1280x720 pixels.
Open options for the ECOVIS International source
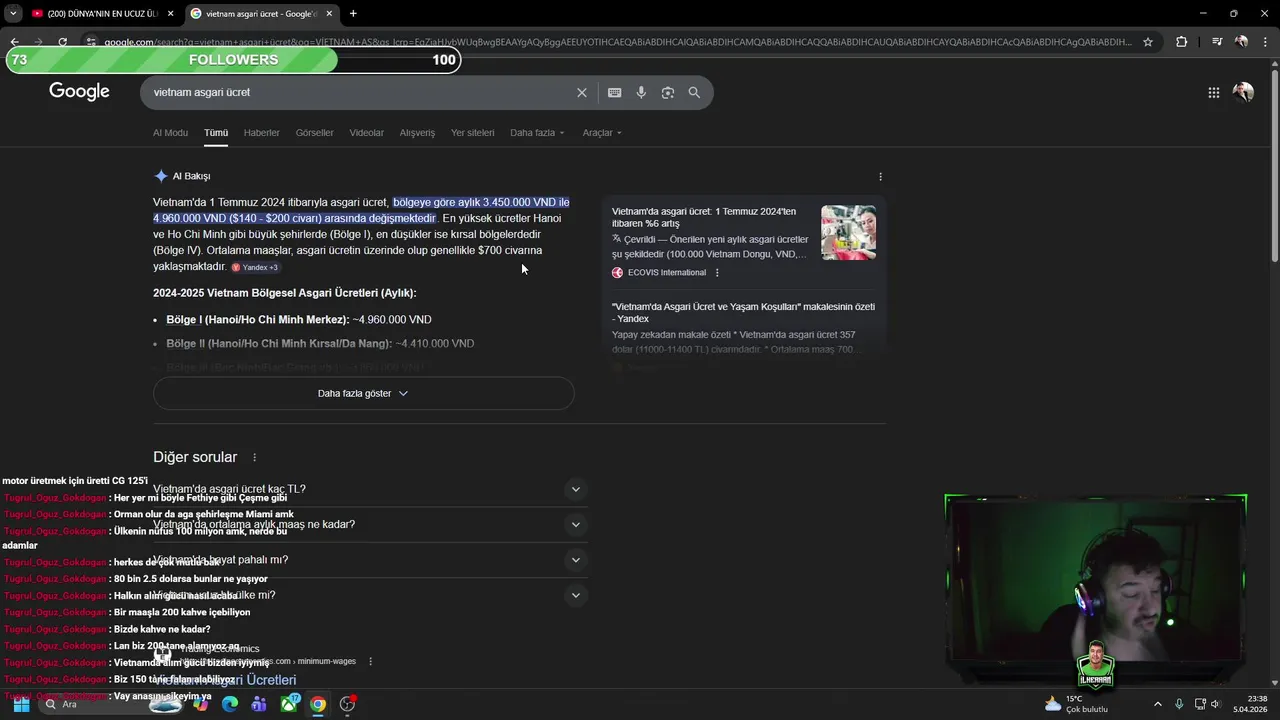pos(717,272)
